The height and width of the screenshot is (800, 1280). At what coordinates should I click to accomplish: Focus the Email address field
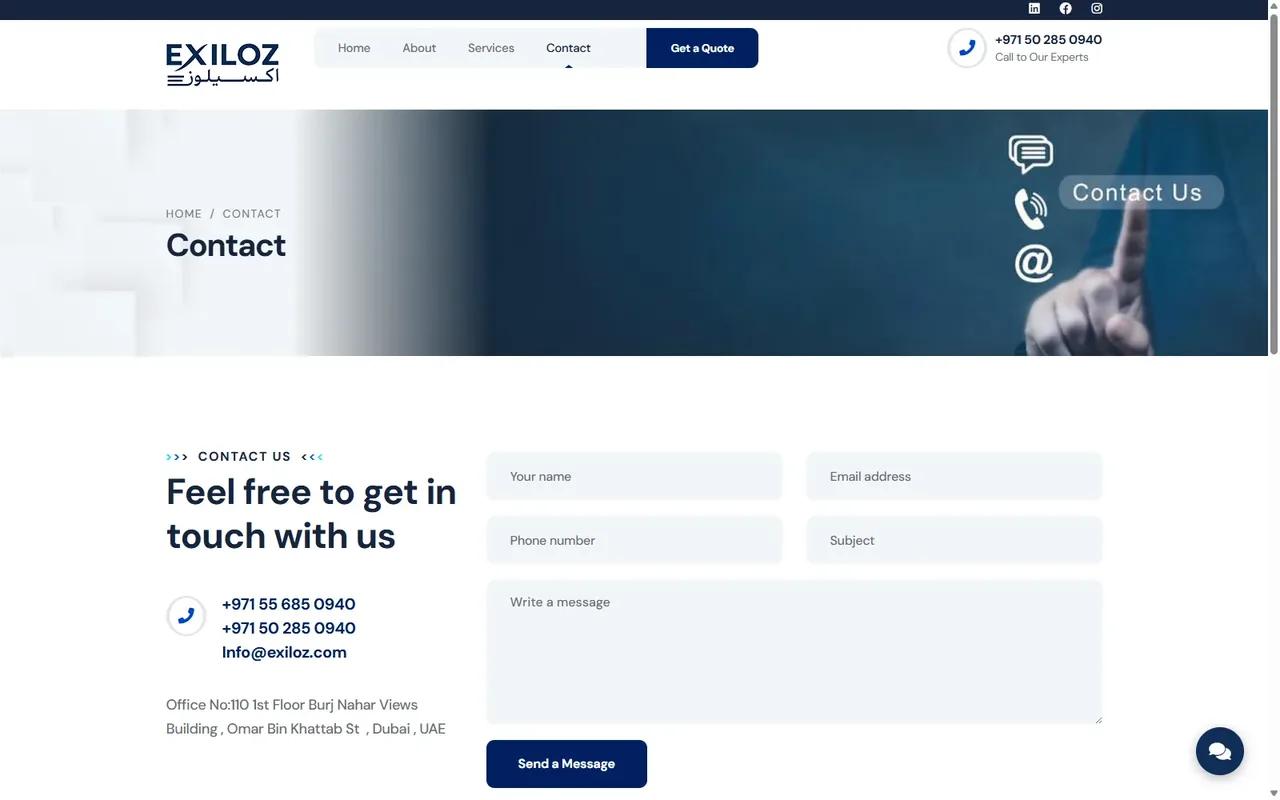click(954, 476)
